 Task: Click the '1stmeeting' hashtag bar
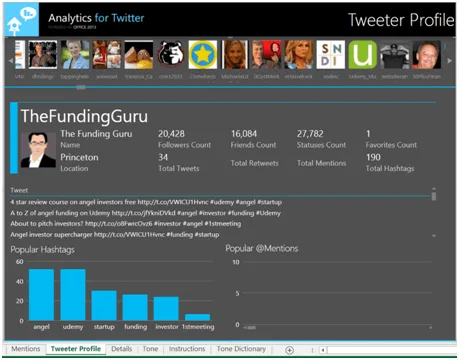coord(198,317)
